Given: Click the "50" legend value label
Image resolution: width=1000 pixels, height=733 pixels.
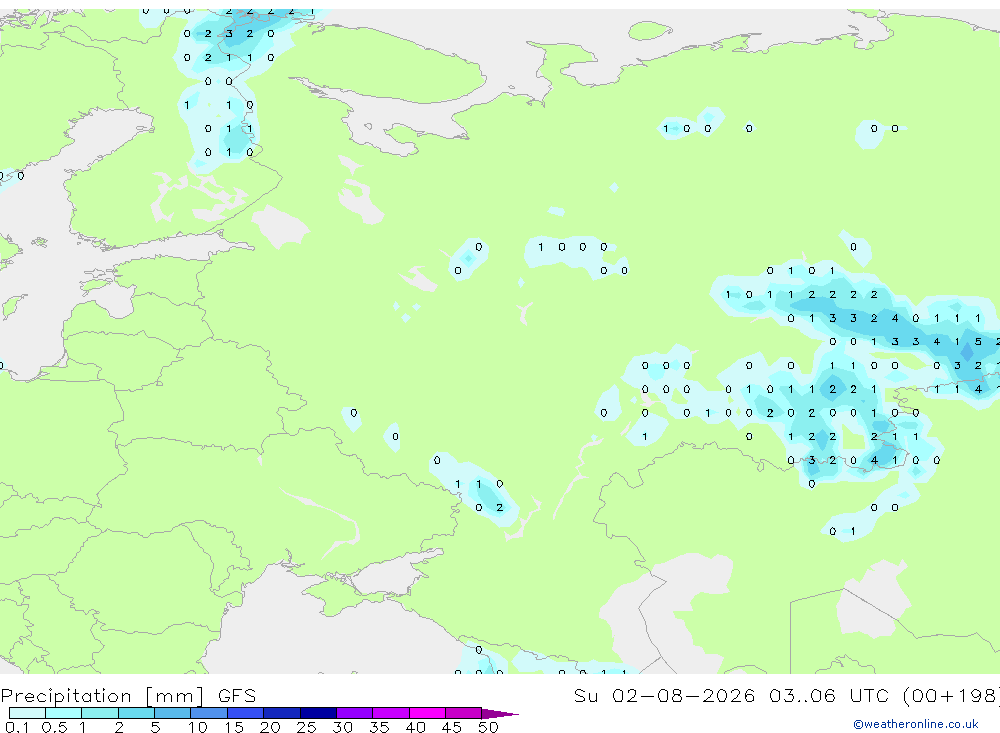Looking at the screenshot, I should tap(488, 727).
